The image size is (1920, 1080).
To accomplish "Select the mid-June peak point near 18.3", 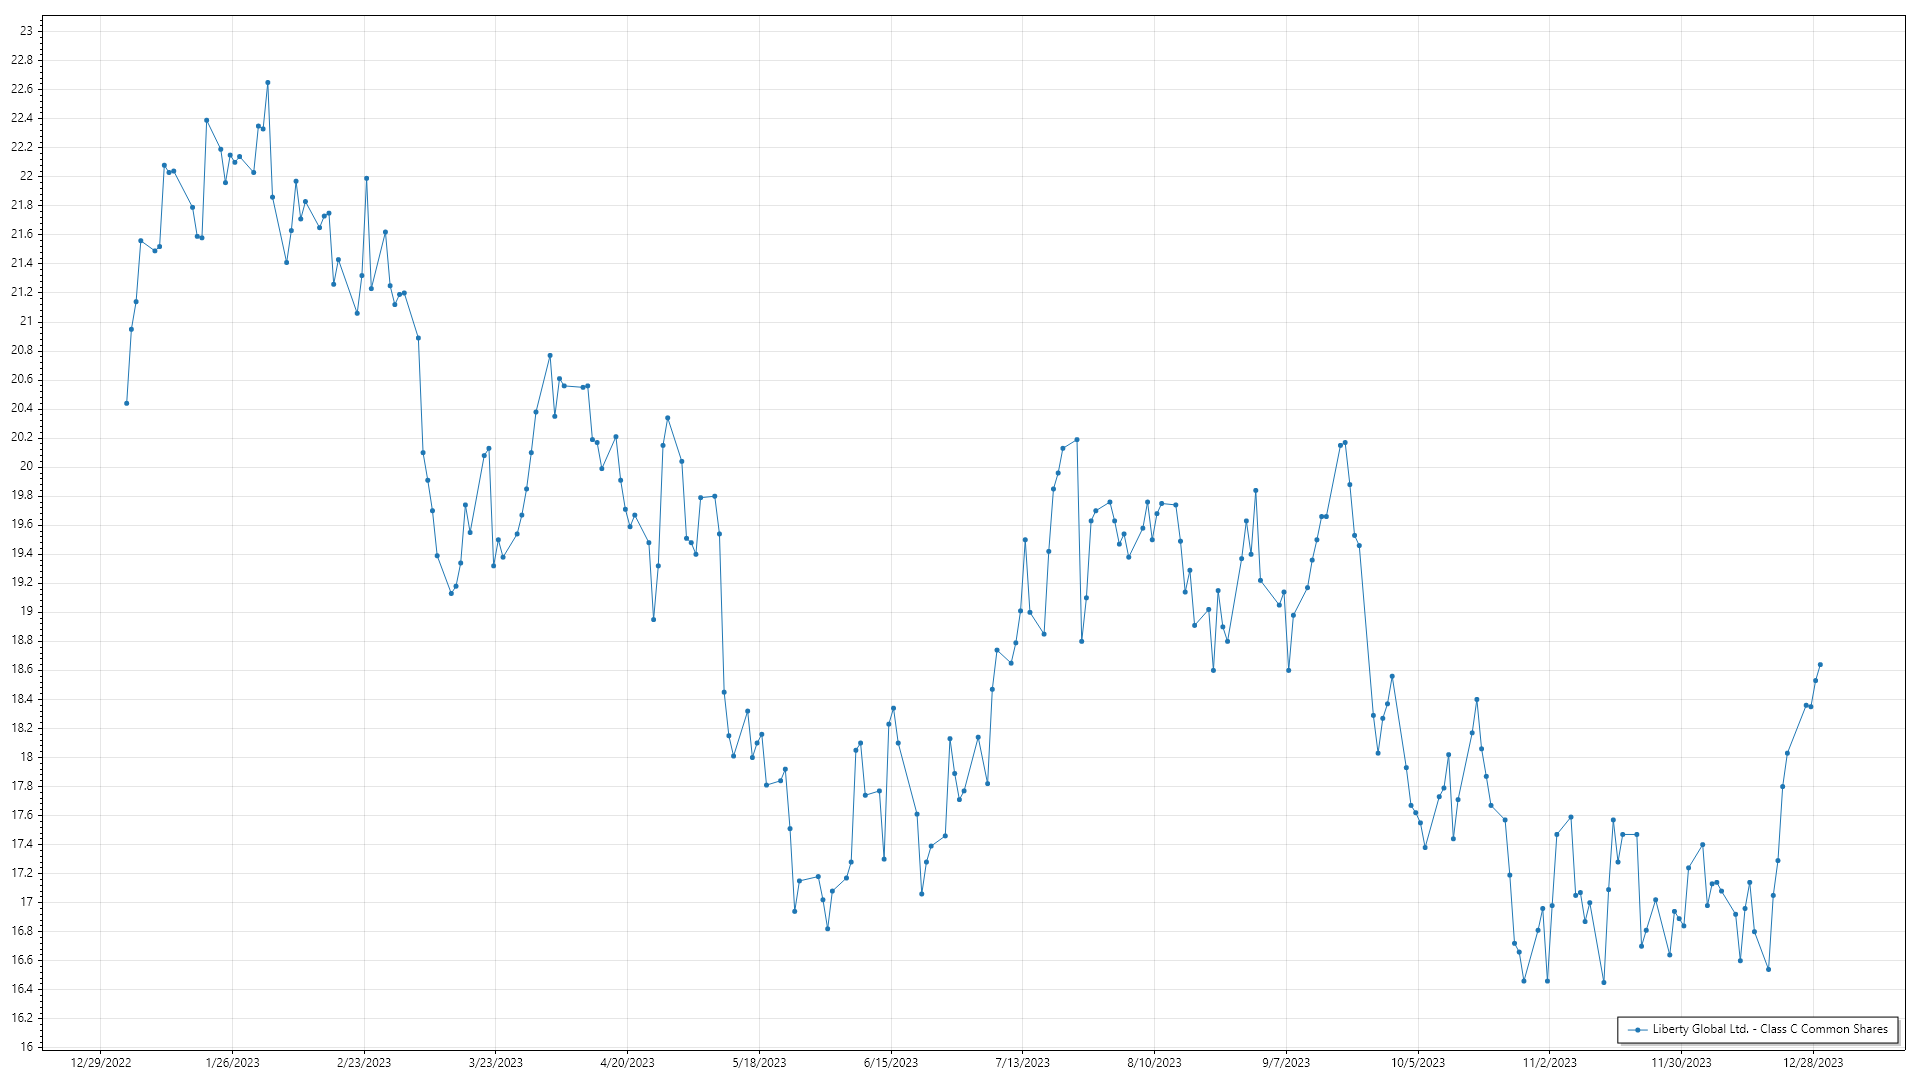I will point(893,709).
